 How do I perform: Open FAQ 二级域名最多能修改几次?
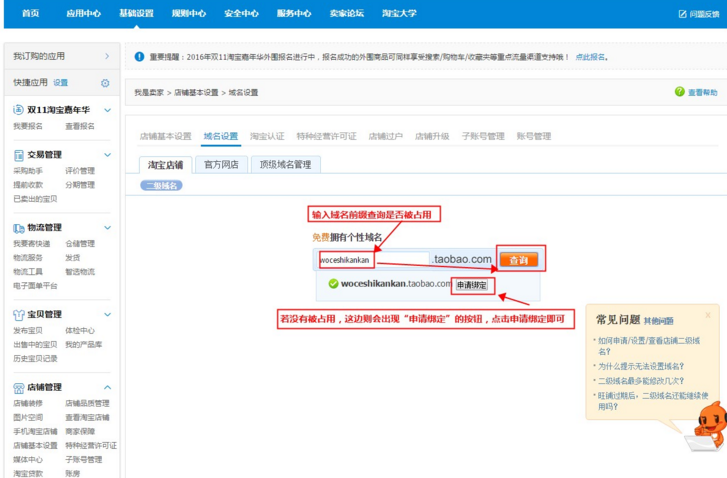(x=641, y=381)
